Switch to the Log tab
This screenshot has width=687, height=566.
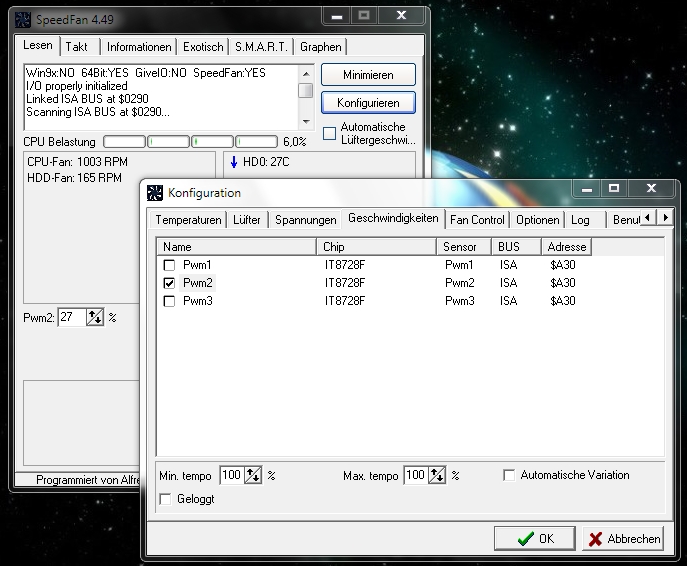coord(580,219)
